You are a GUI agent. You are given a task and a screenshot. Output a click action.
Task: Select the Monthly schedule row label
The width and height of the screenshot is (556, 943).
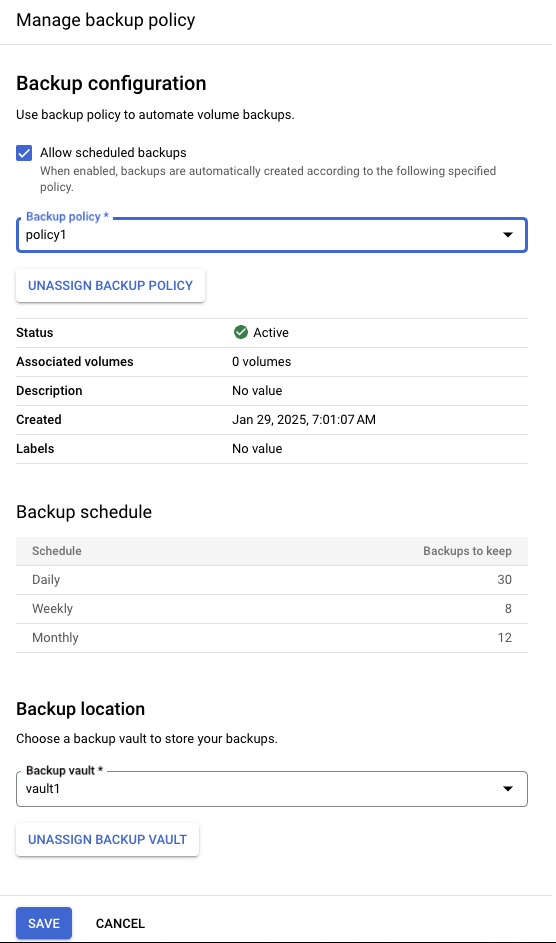[x=55, y=637]
